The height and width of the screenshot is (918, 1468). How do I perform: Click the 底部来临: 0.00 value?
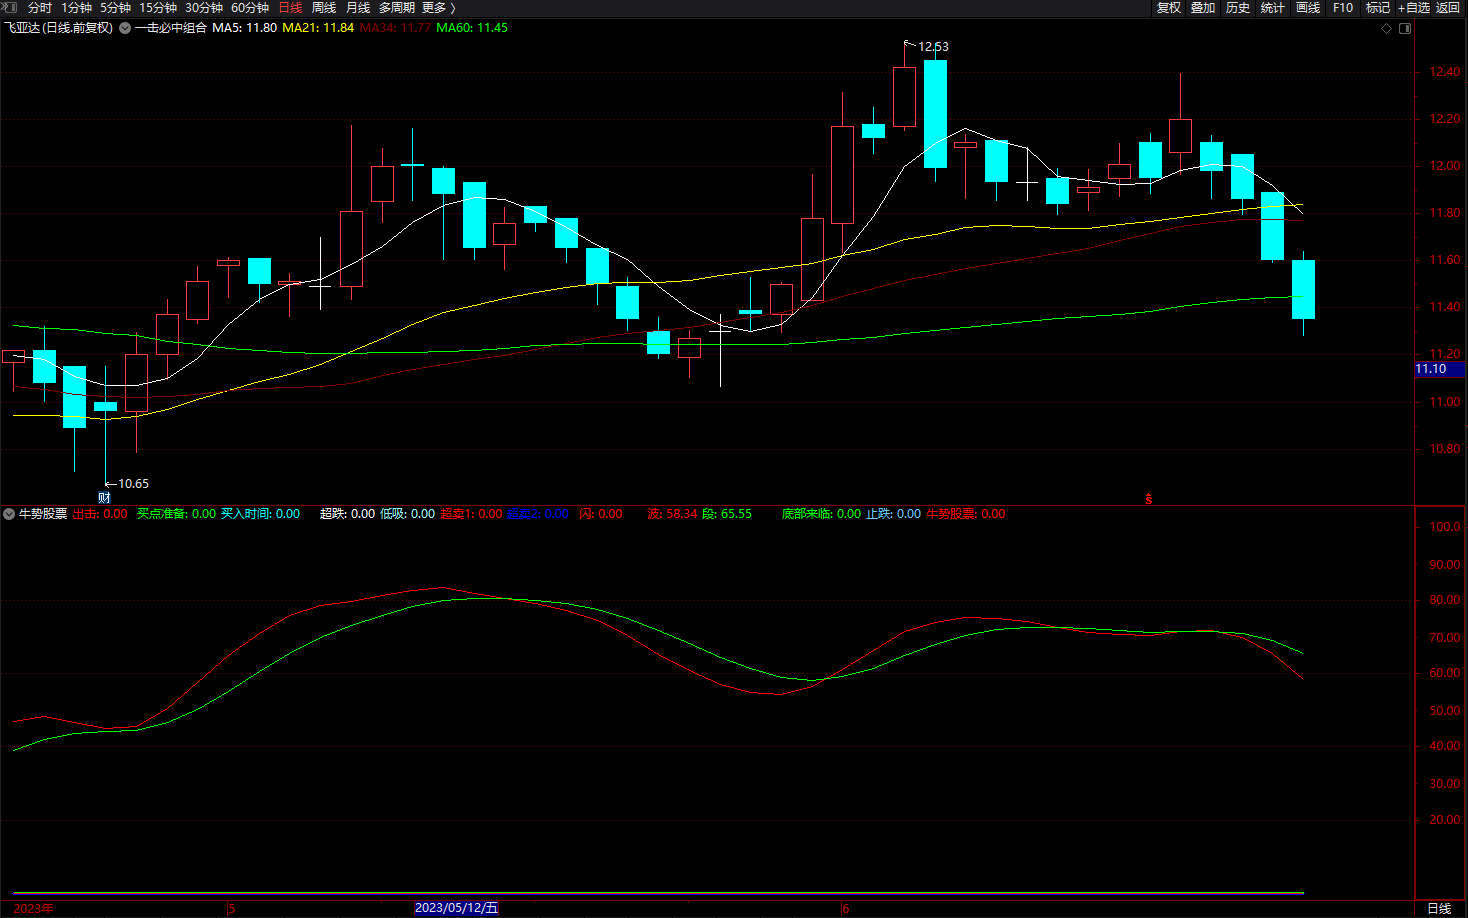[821, 514]
